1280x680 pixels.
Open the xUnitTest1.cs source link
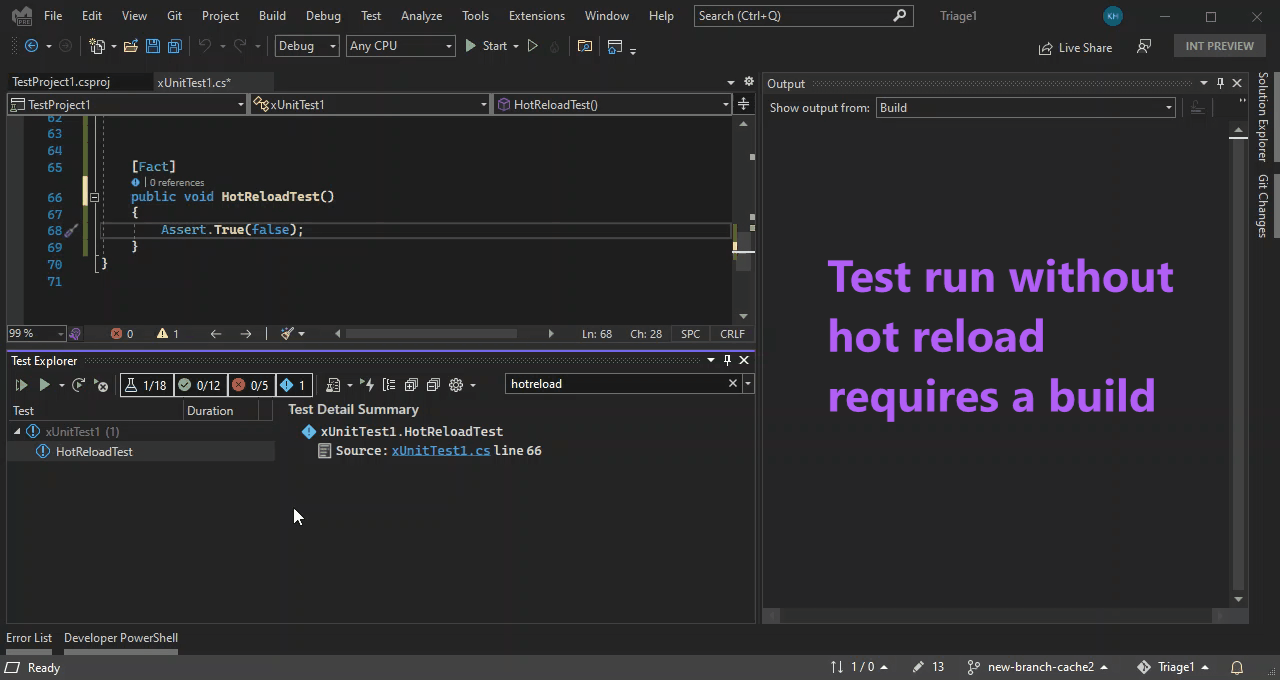440,451
